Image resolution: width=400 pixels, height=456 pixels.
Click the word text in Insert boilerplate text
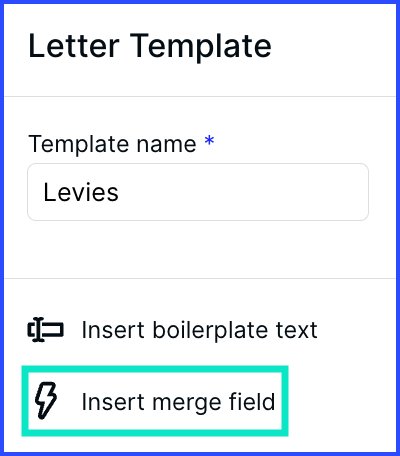pyautogui.click(x=296, y=330)
